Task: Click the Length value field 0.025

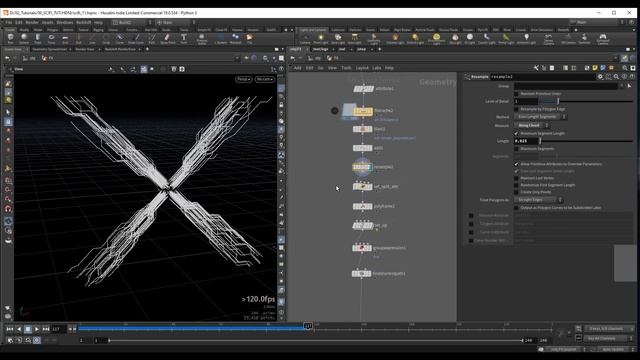Action: pos(526,141)
